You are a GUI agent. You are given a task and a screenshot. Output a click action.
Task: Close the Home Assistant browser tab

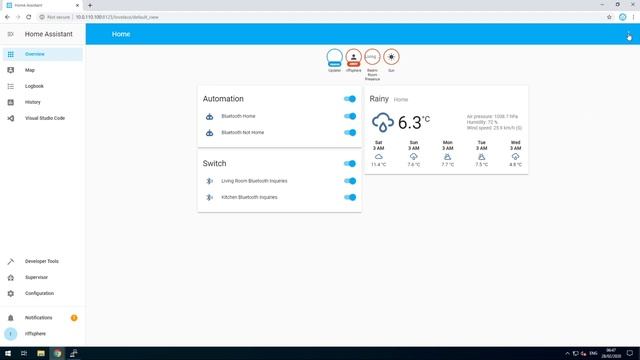(x=77, y=5)
